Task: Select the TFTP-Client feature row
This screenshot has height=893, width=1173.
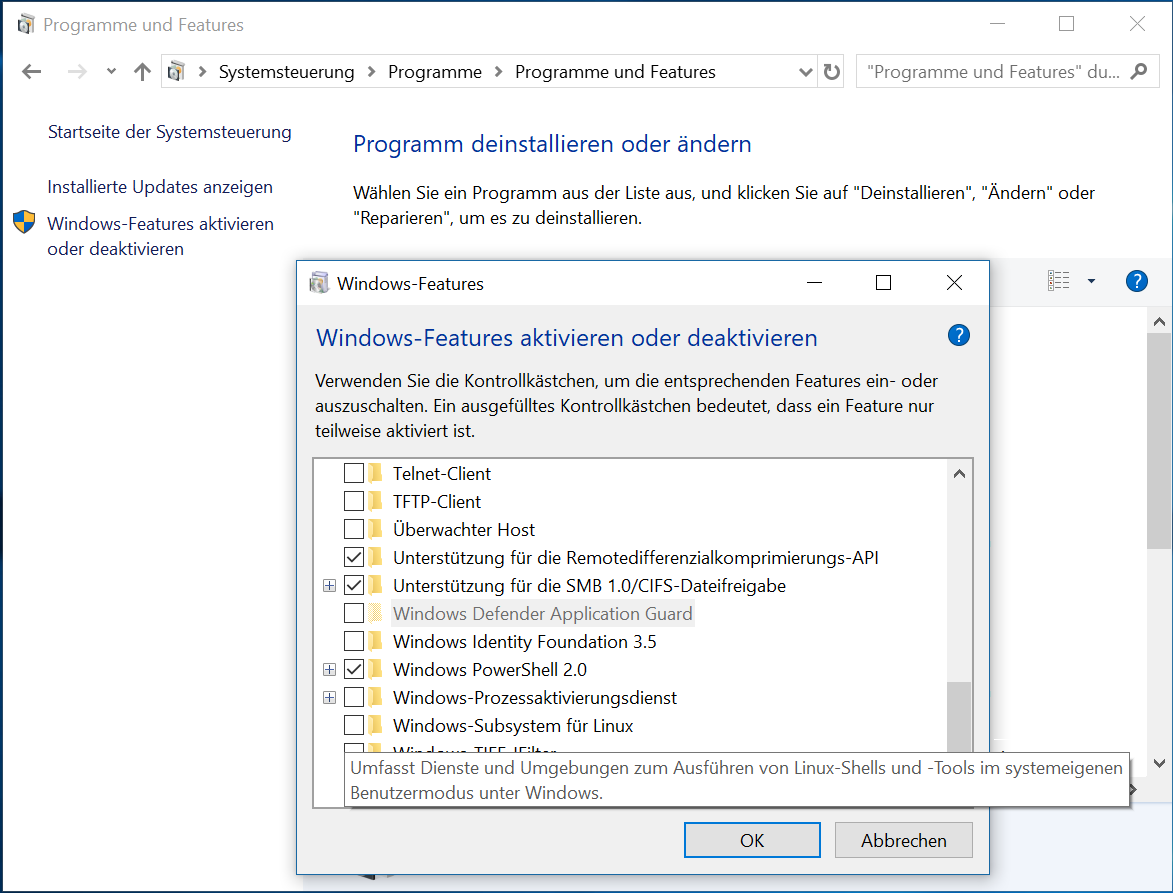Action: tap(437, 501)
